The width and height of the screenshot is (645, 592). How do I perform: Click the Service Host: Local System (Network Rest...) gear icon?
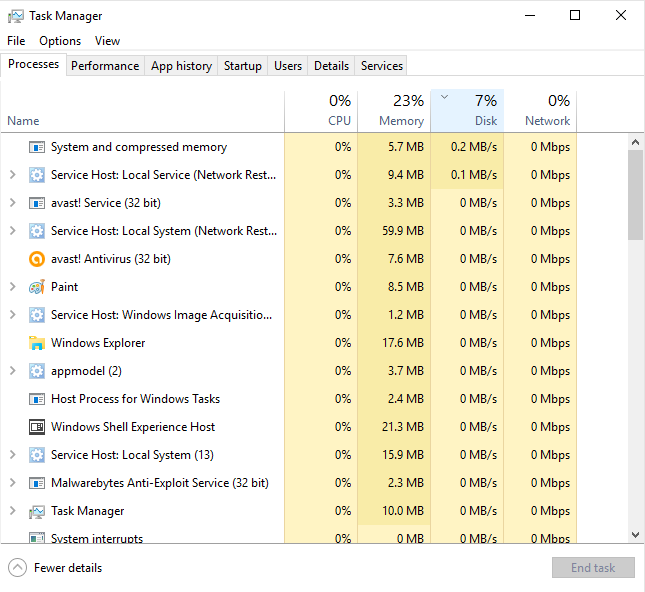(x=37, y=231)
